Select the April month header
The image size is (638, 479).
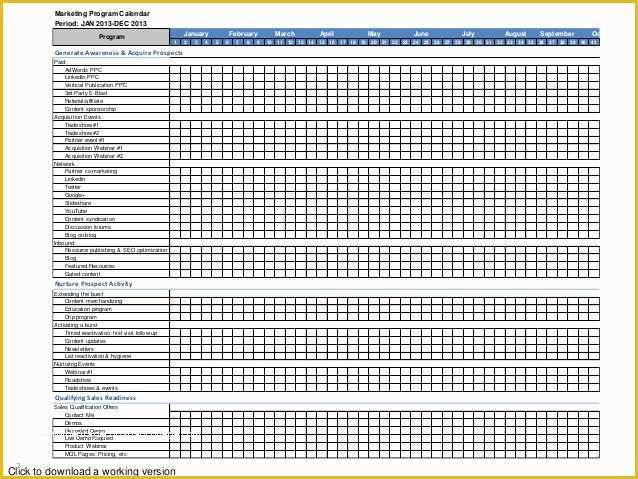click(x=327, y=34)
